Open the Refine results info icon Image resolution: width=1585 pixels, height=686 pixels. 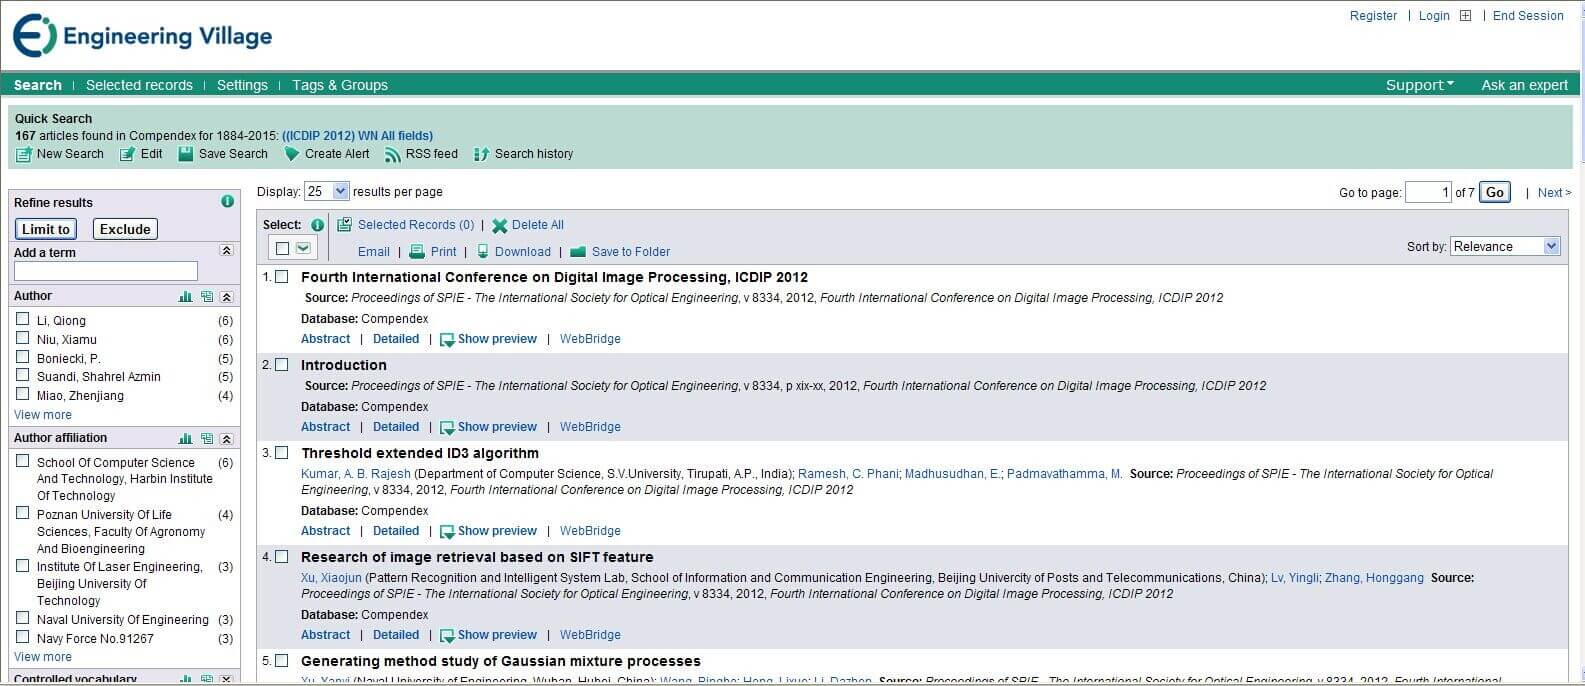tap(227, 201)
